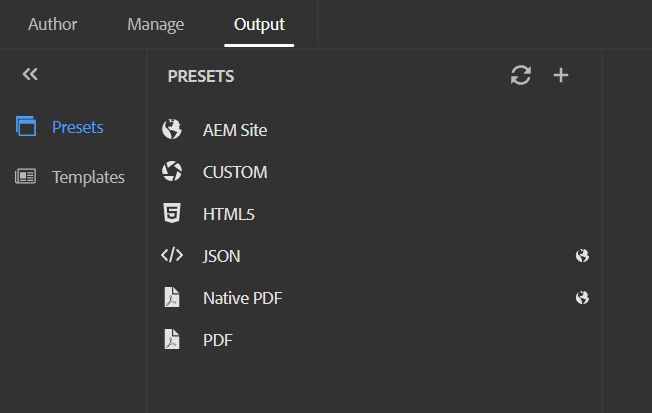652x413 pixels.
Task: Click the AEM Site globe icon
Action: [172, 129]
